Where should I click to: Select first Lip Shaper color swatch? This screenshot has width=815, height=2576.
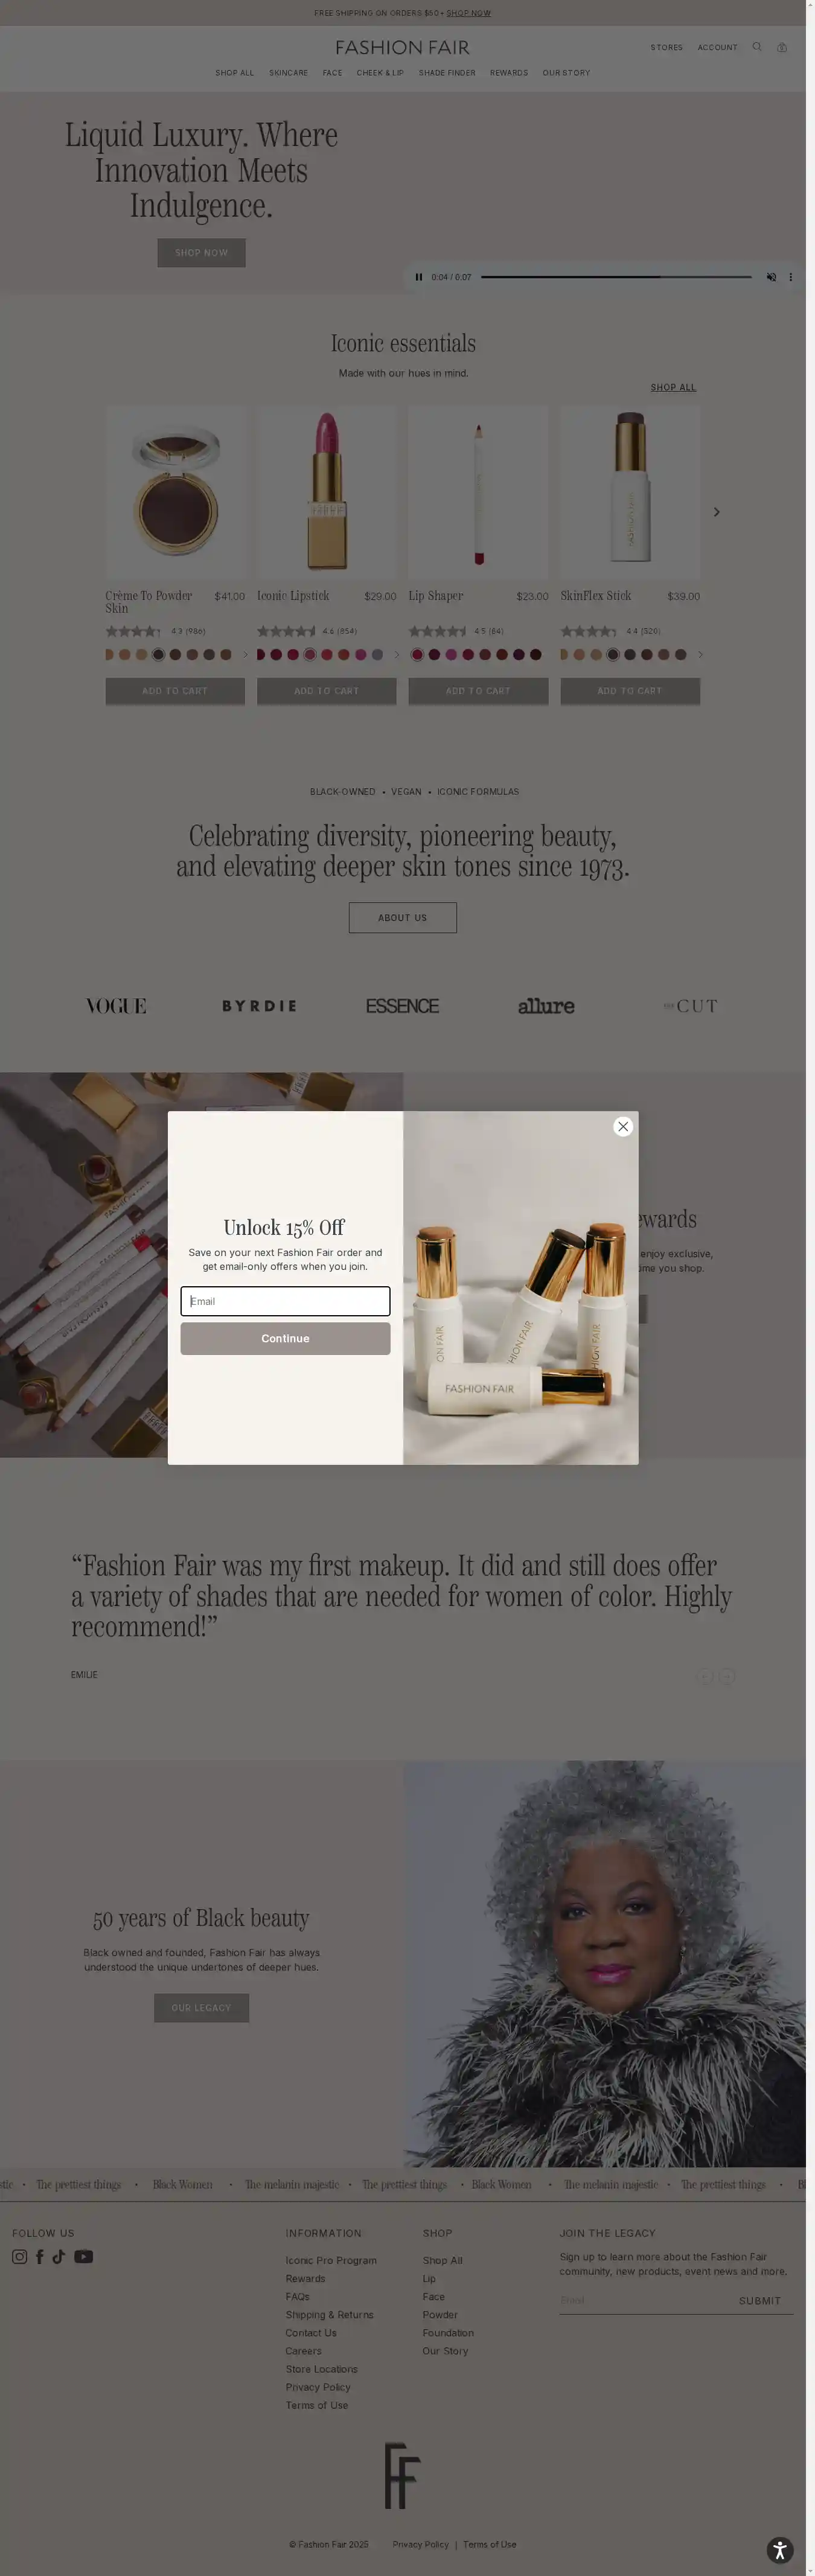pyautogui.click(x=417, y=655)
